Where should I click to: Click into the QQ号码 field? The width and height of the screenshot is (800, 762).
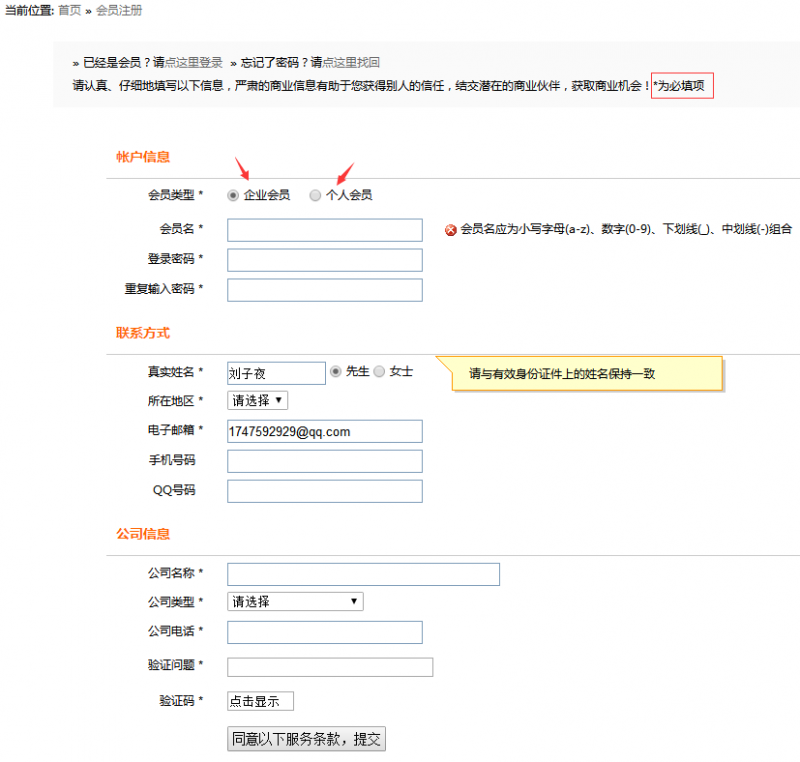pos(325,491)
